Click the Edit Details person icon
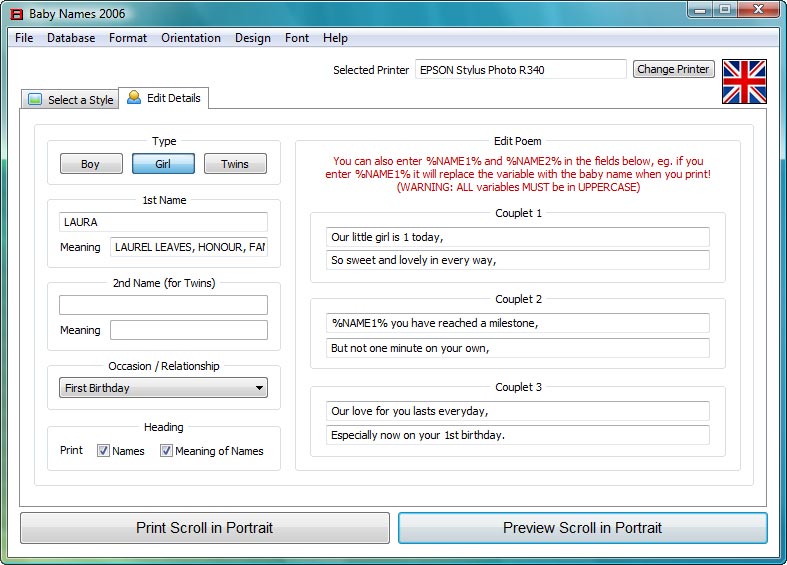Screen dimensions: 787x565 134,97
